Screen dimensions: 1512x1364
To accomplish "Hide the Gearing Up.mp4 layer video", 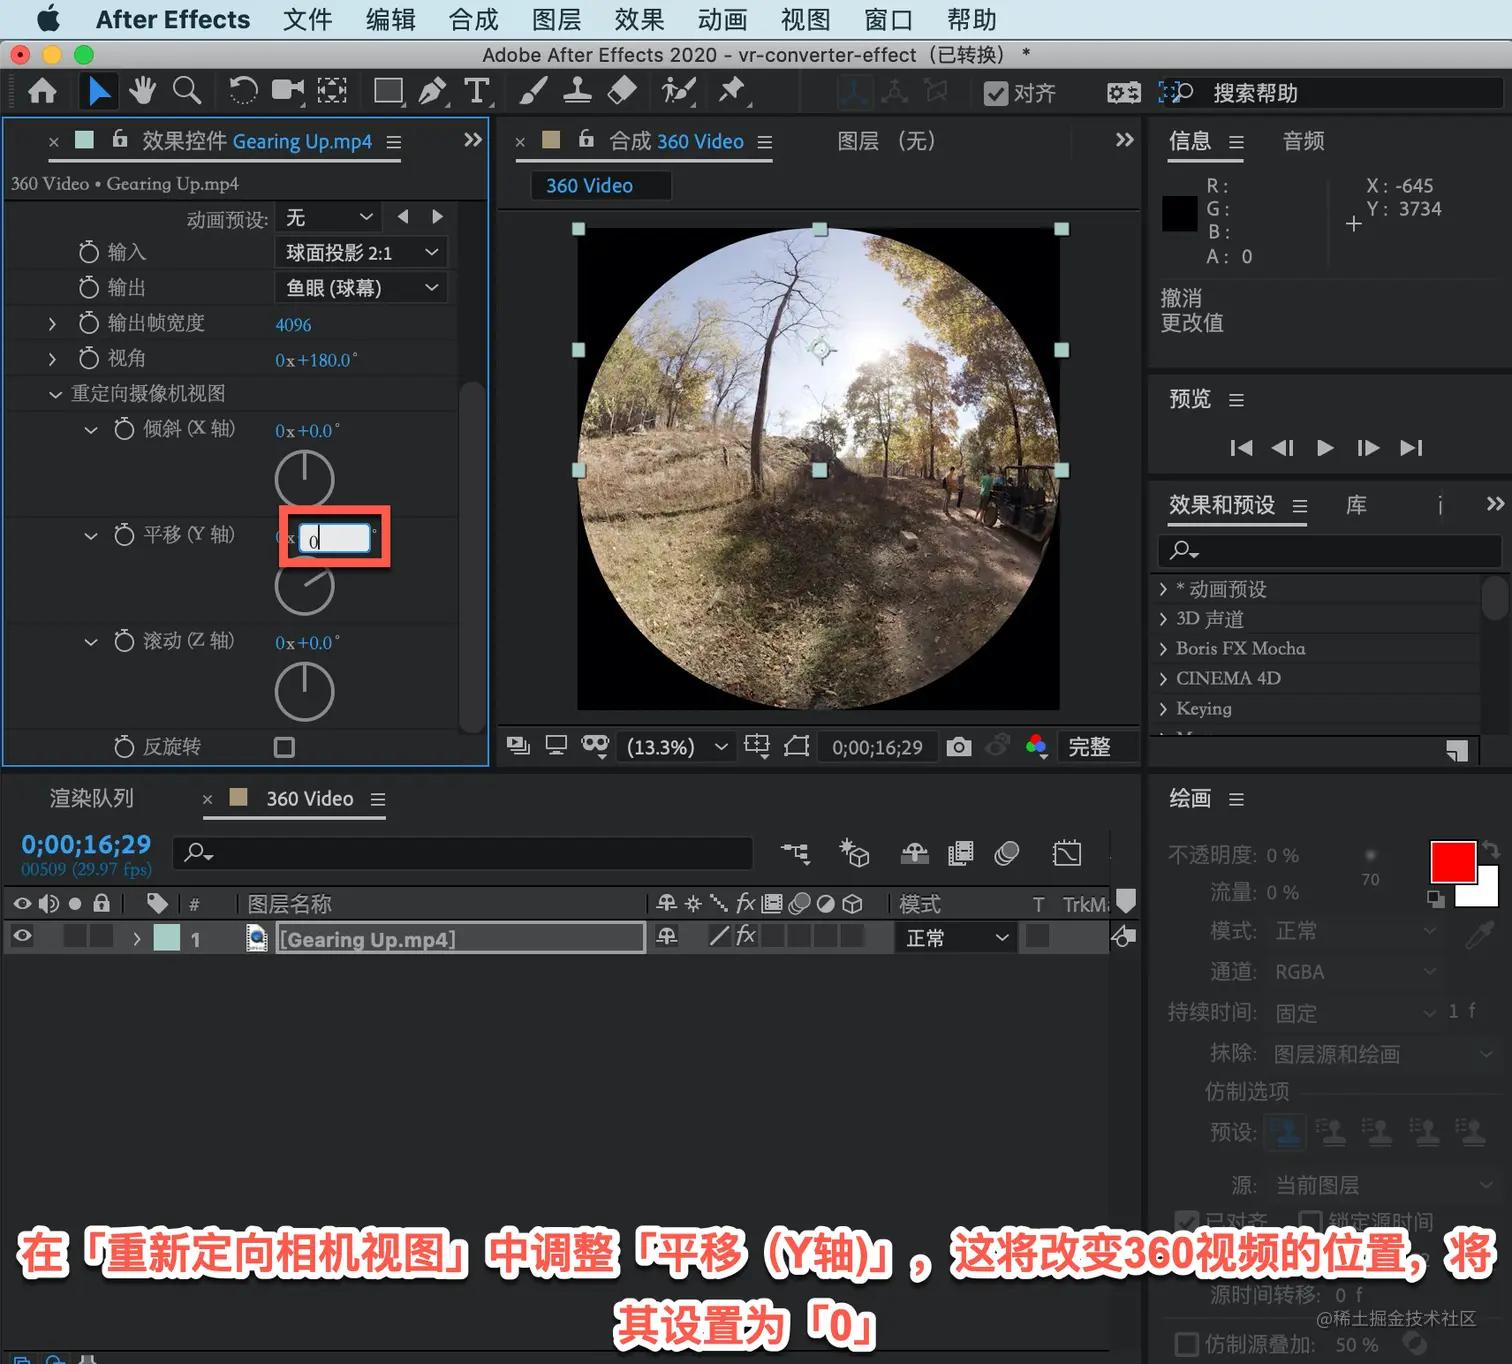I will tap(22, 936).
